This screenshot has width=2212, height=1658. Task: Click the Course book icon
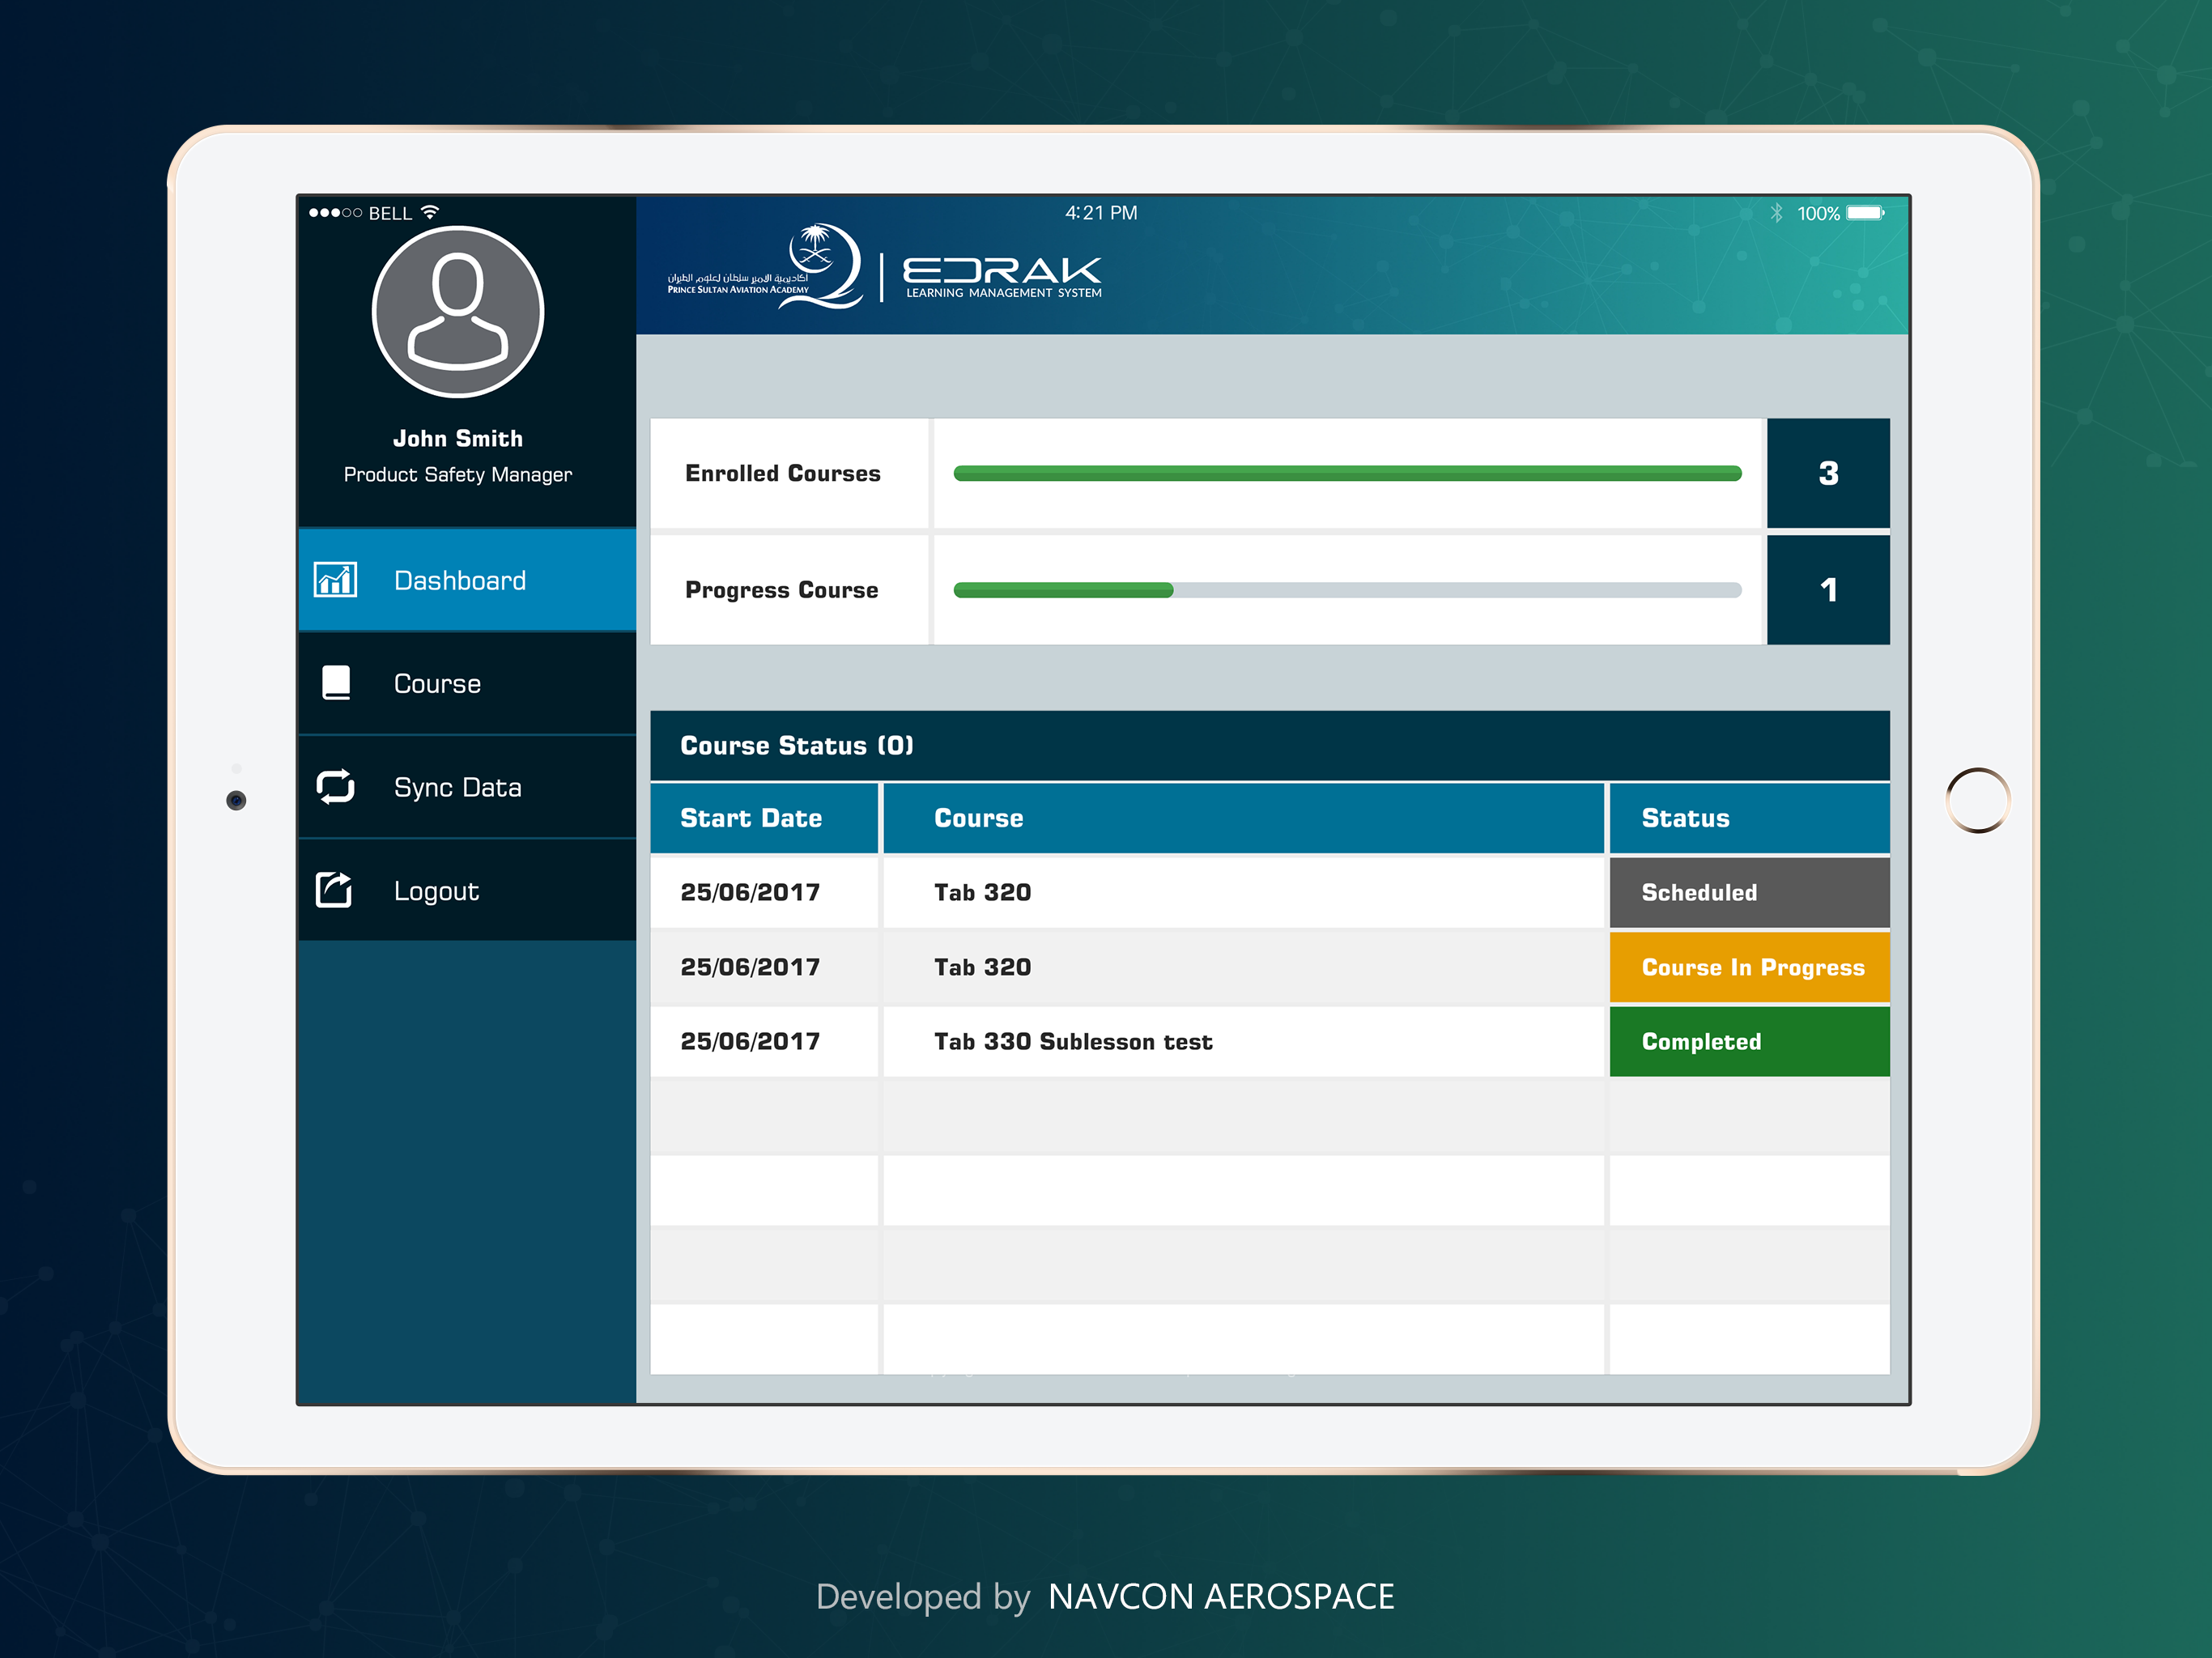pos(336,683)
